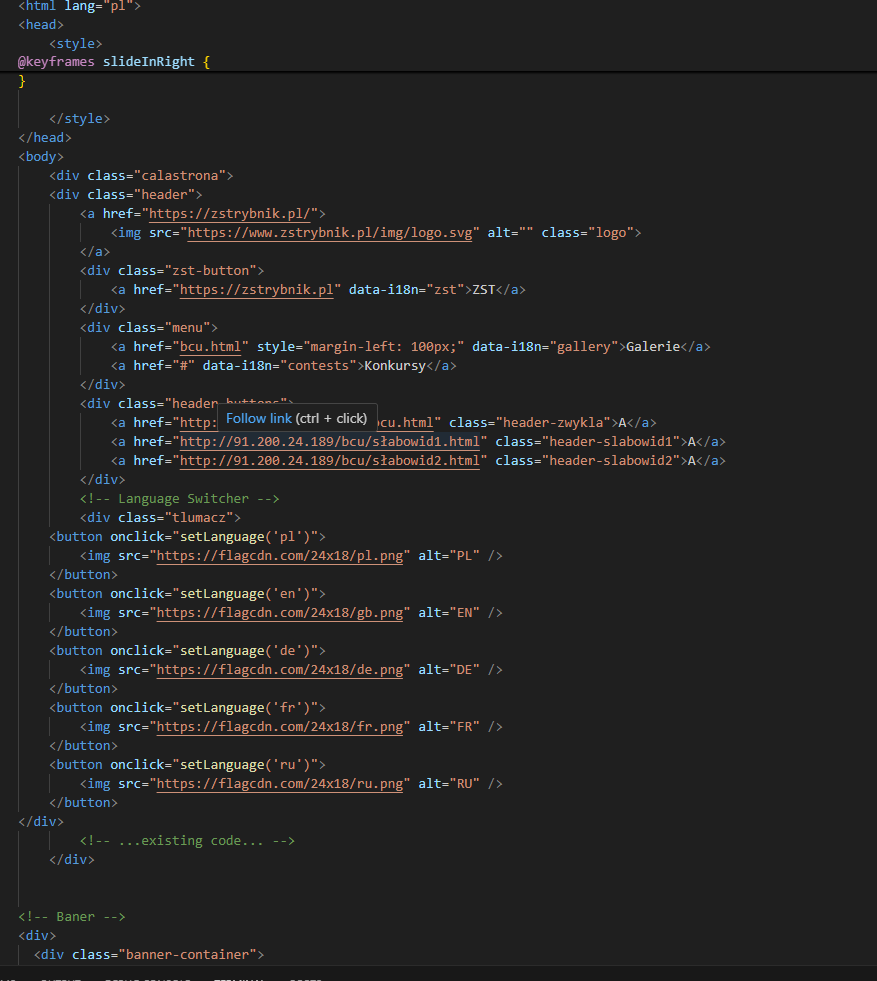Image resolution: width=877 pixels, height=981 pixels.
Task: Click the "Follow link" tooltip text
Action: [x=259, y=418]
